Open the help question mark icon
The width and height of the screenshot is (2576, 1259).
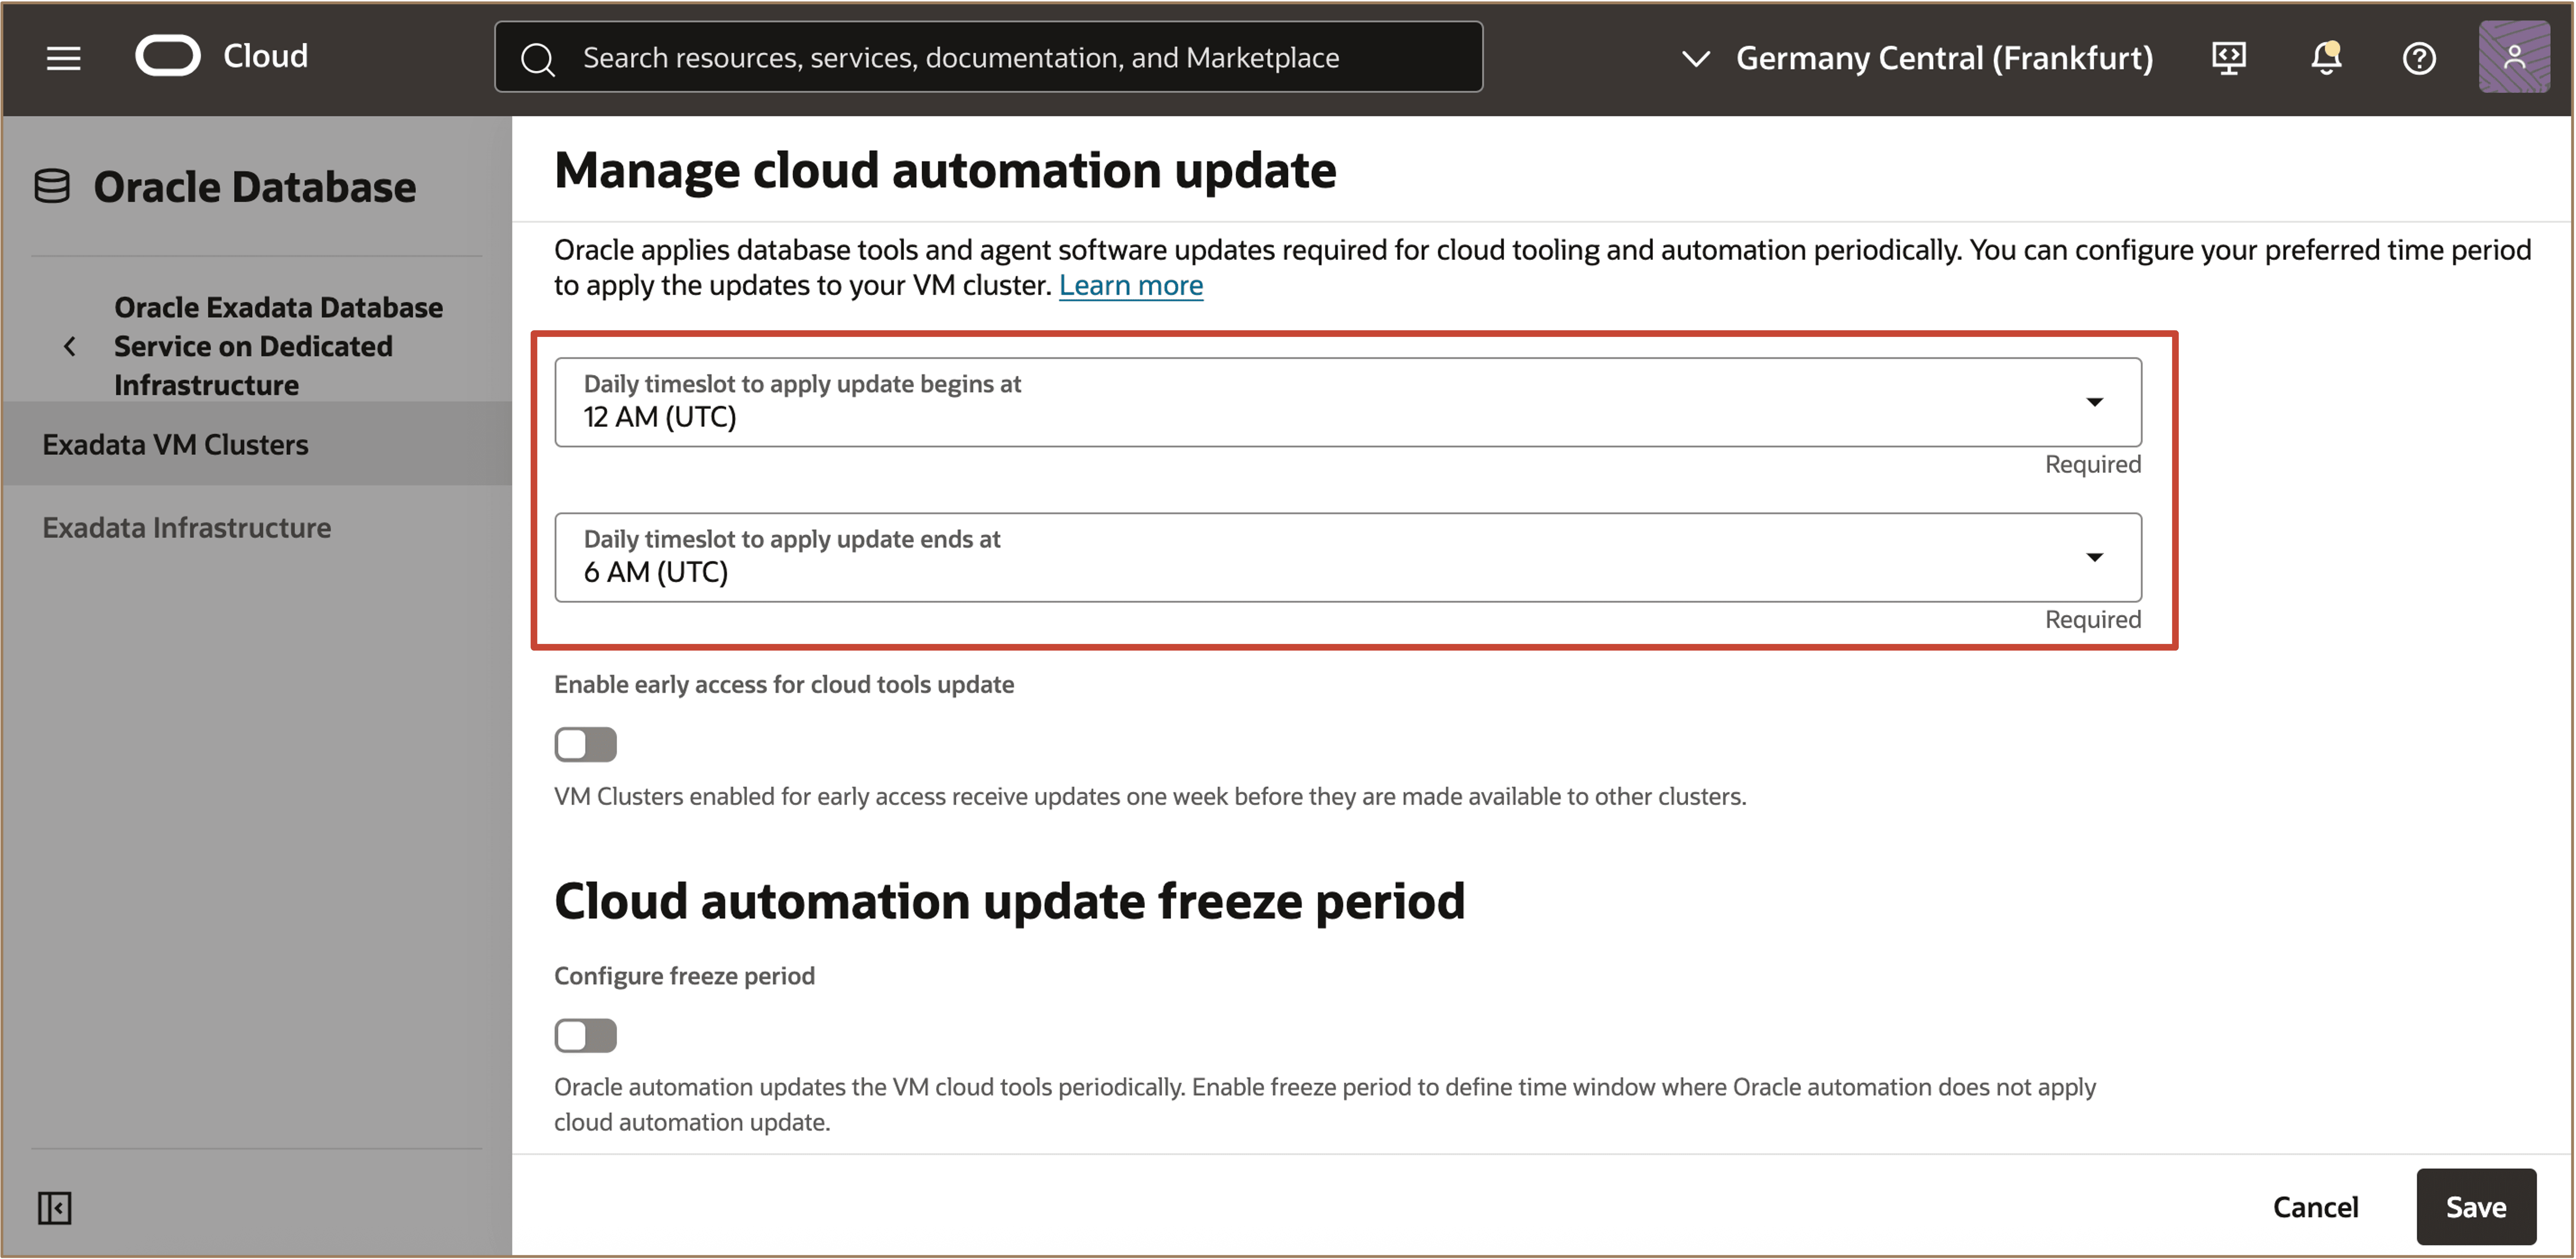[x=2419, y=58]
